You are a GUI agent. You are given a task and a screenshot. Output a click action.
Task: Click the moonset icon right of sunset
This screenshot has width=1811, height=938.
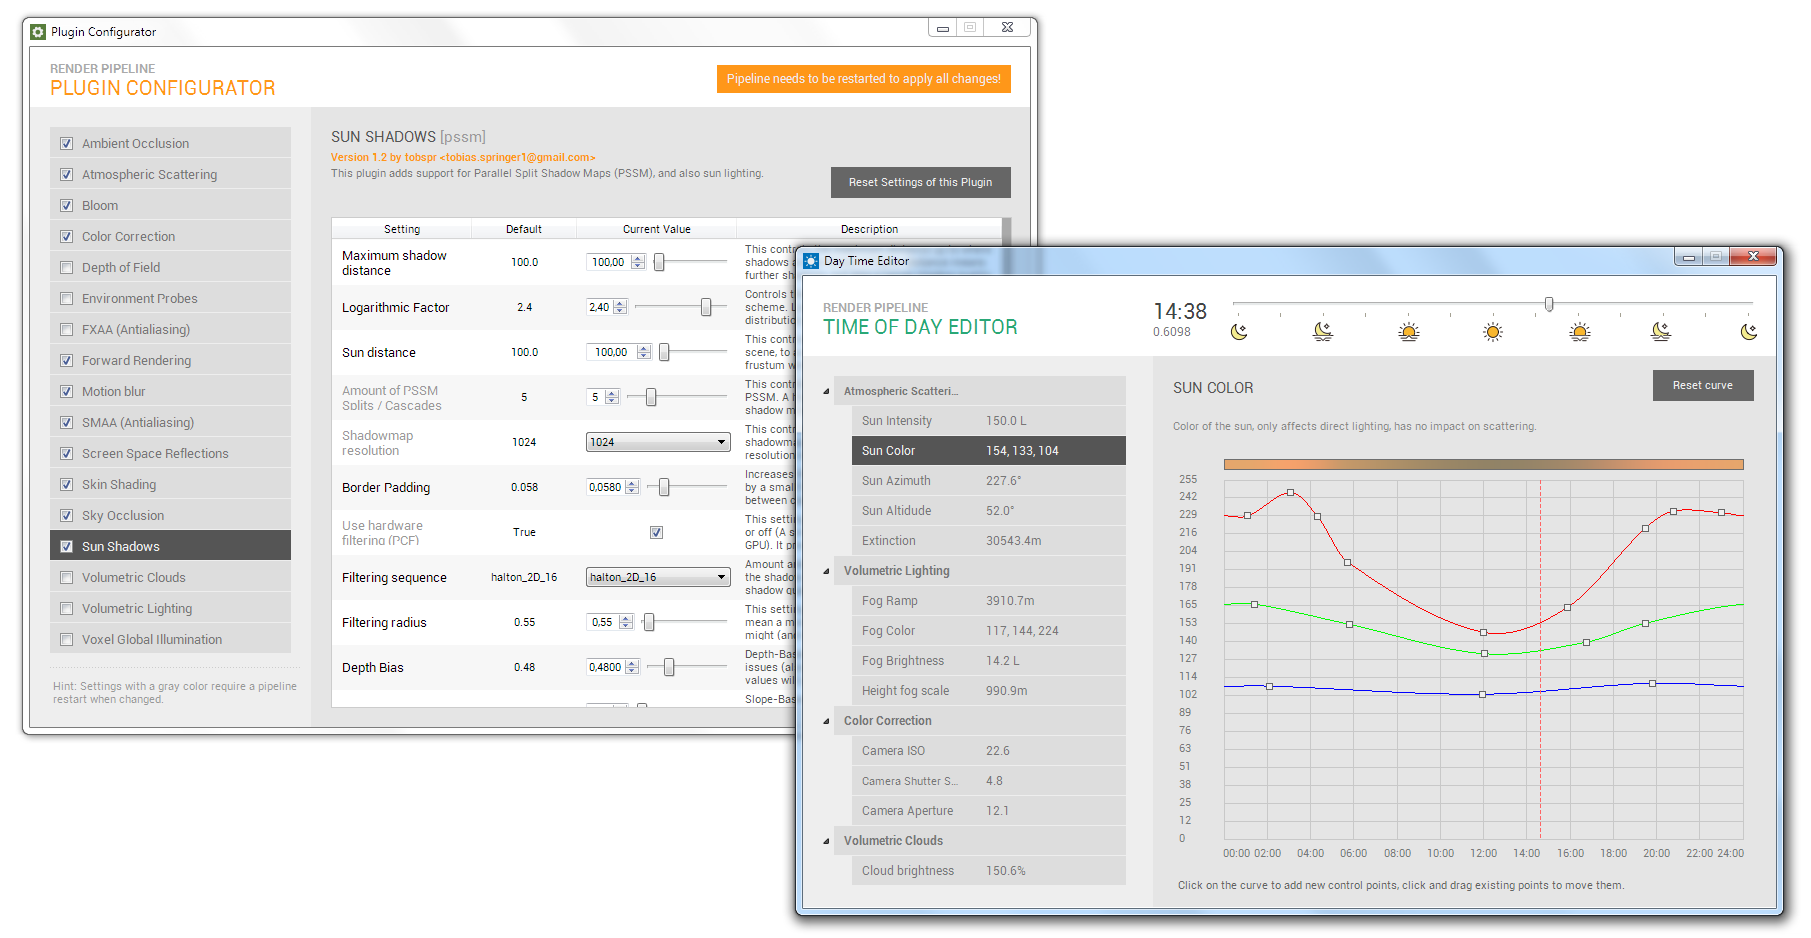(1660, 332)
